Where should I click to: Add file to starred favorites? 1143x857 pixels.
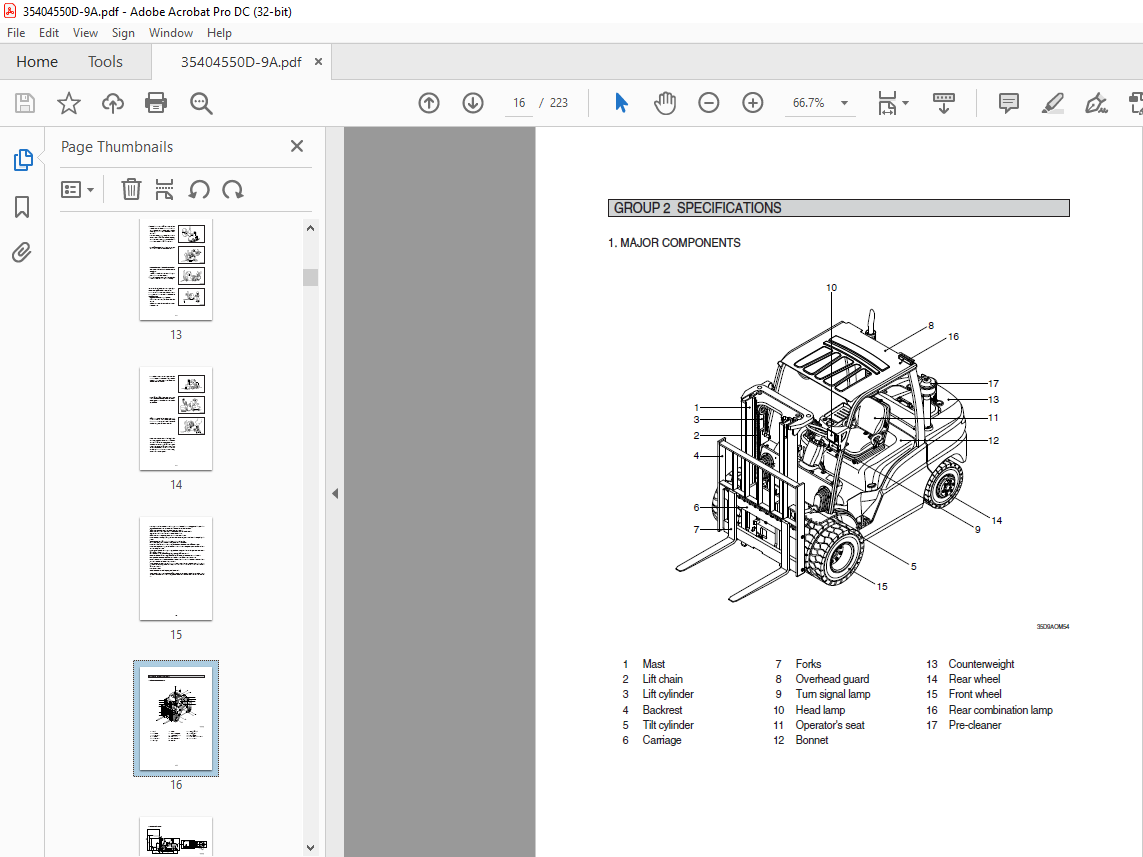pyautogui.click(x=69, y=103)
